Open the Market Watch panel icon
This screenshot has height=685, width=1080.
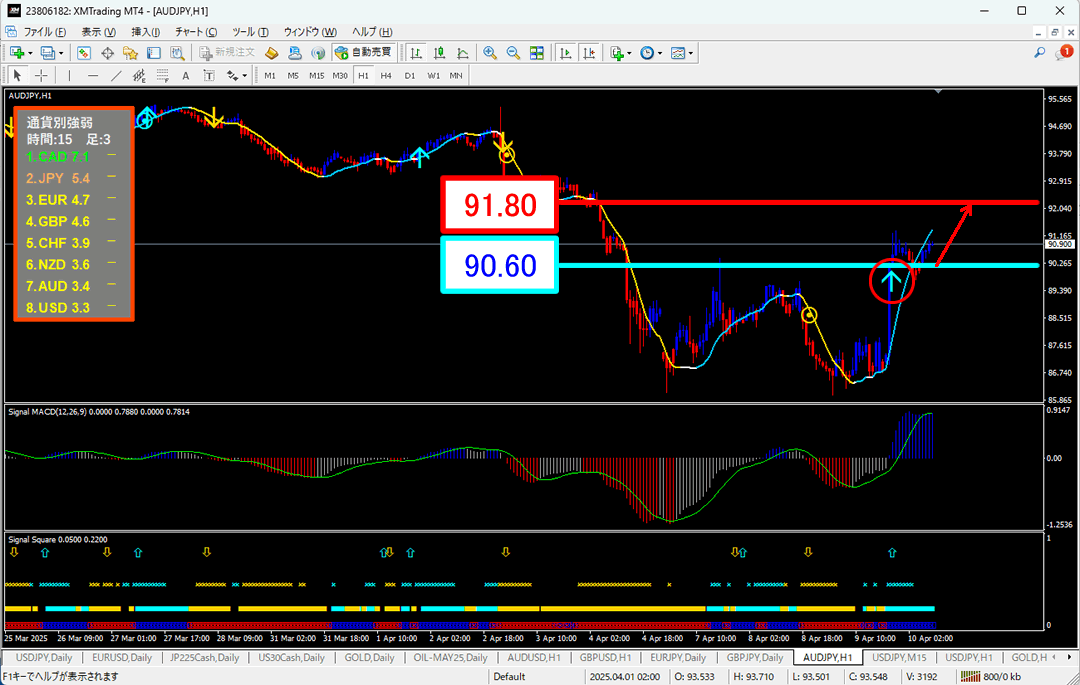click(84, 53)
